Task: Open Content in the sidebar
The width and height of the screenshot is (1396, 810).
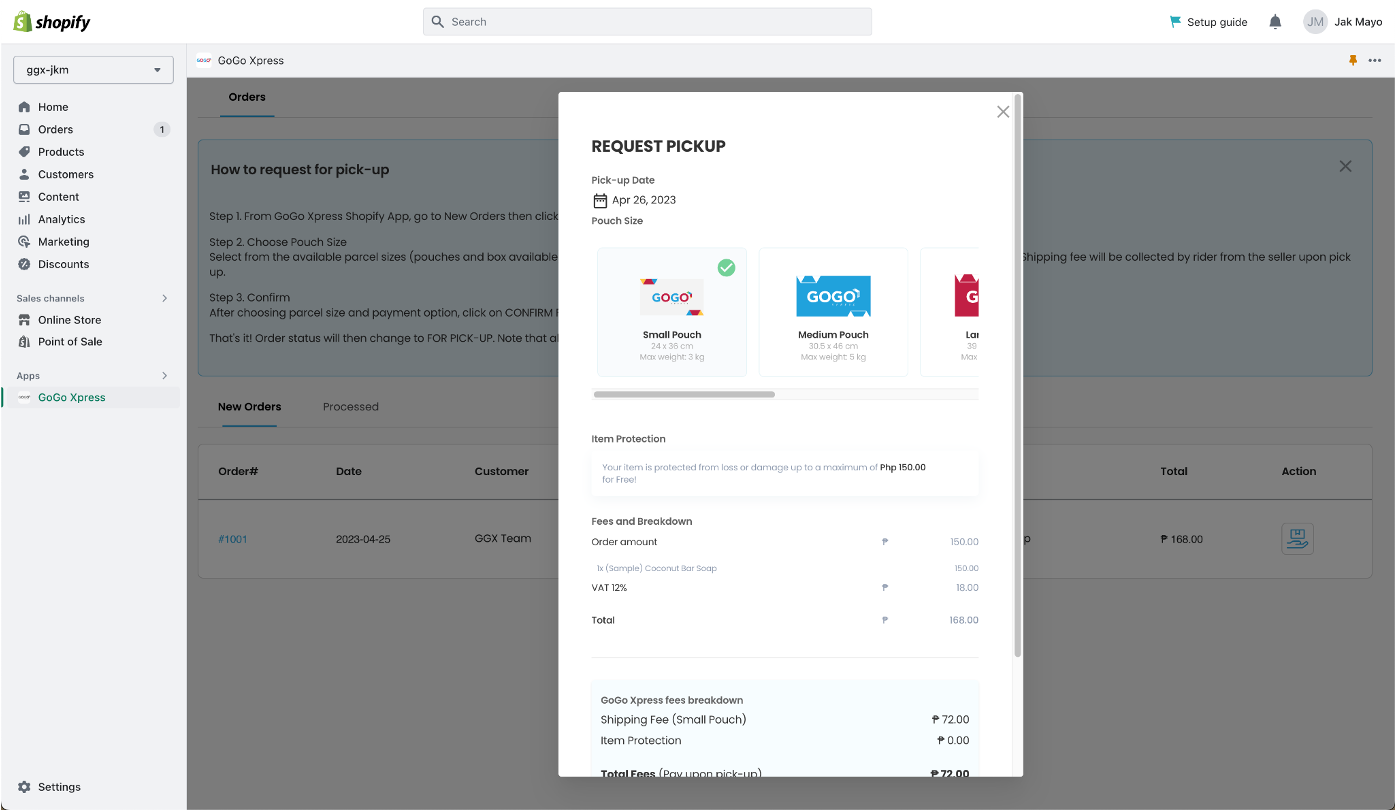Action: pos(58,197)
